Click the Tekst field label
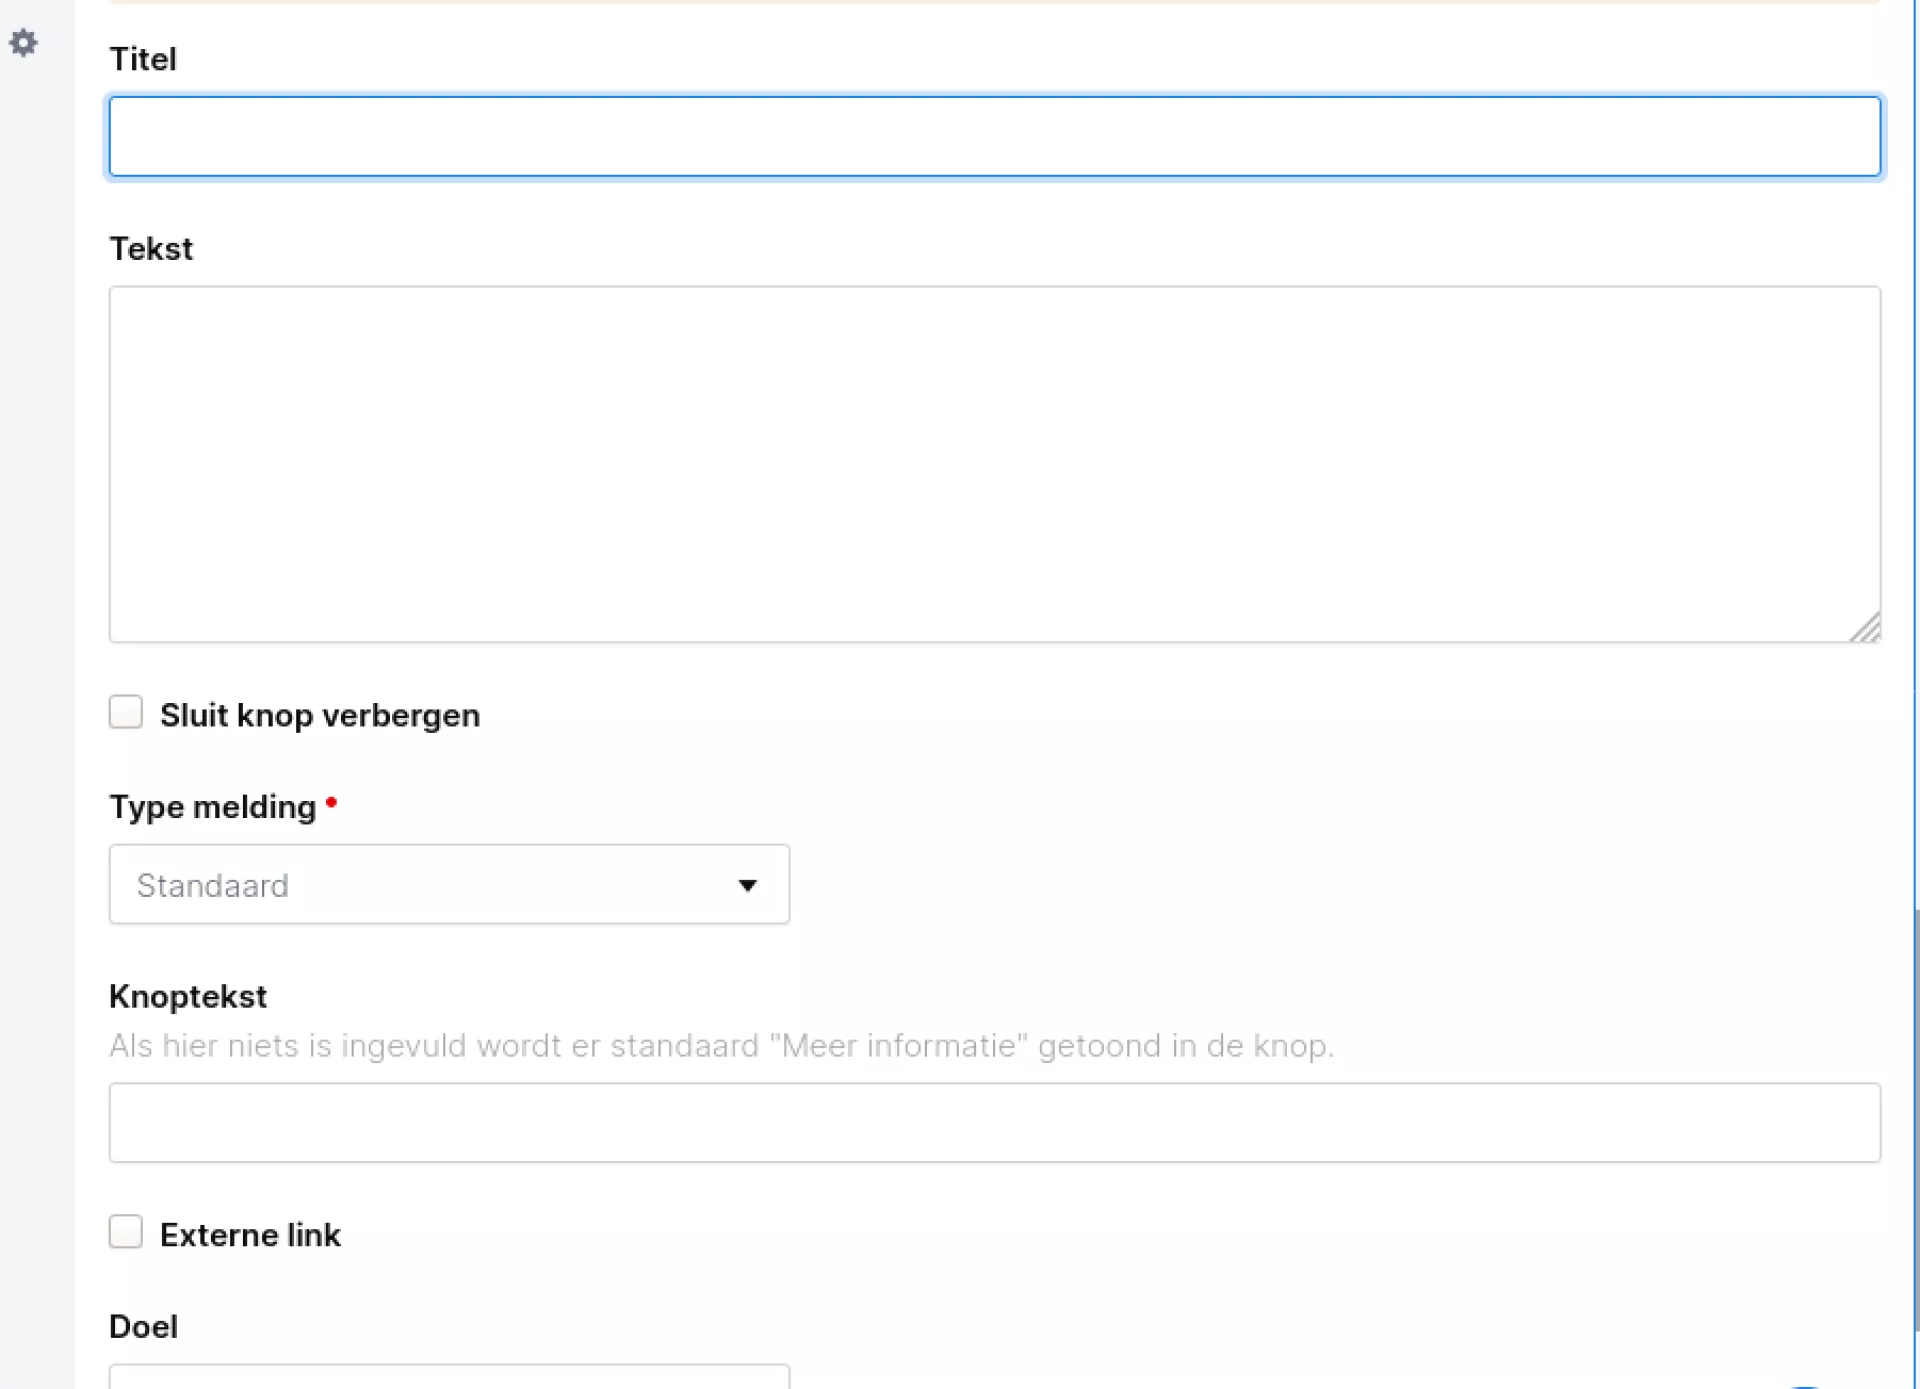The width and height of the screenshot is (1920, 1389). 151,248
